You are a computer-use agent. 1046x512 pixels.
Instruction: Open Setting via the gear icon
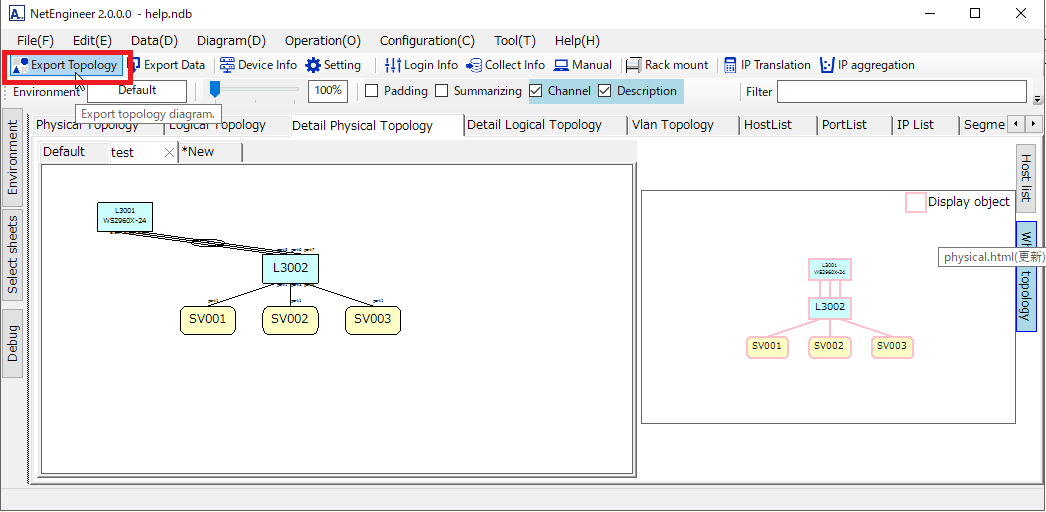click(313, 65)
